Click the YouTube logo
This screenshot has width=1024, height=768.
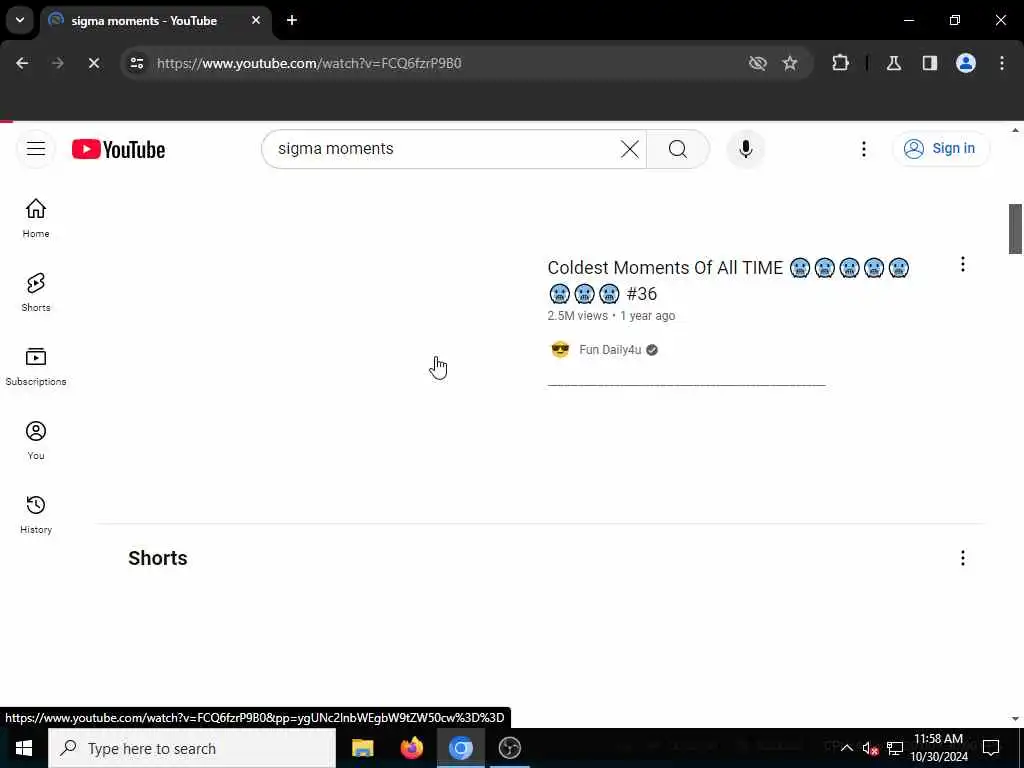pos(118,150)
